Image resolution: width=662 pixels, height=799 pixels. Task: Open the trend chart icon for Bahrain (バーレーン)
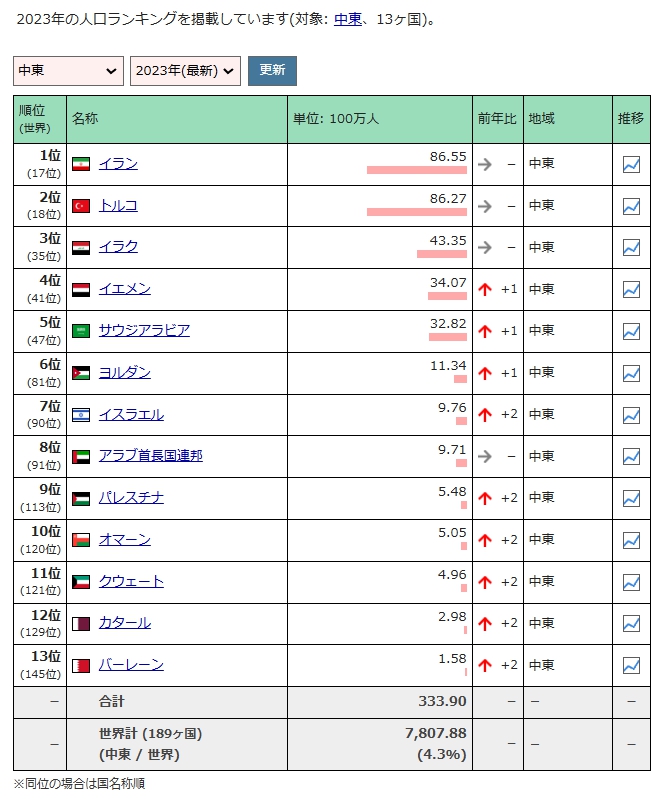pyautogui.click(x=631, y=665)
